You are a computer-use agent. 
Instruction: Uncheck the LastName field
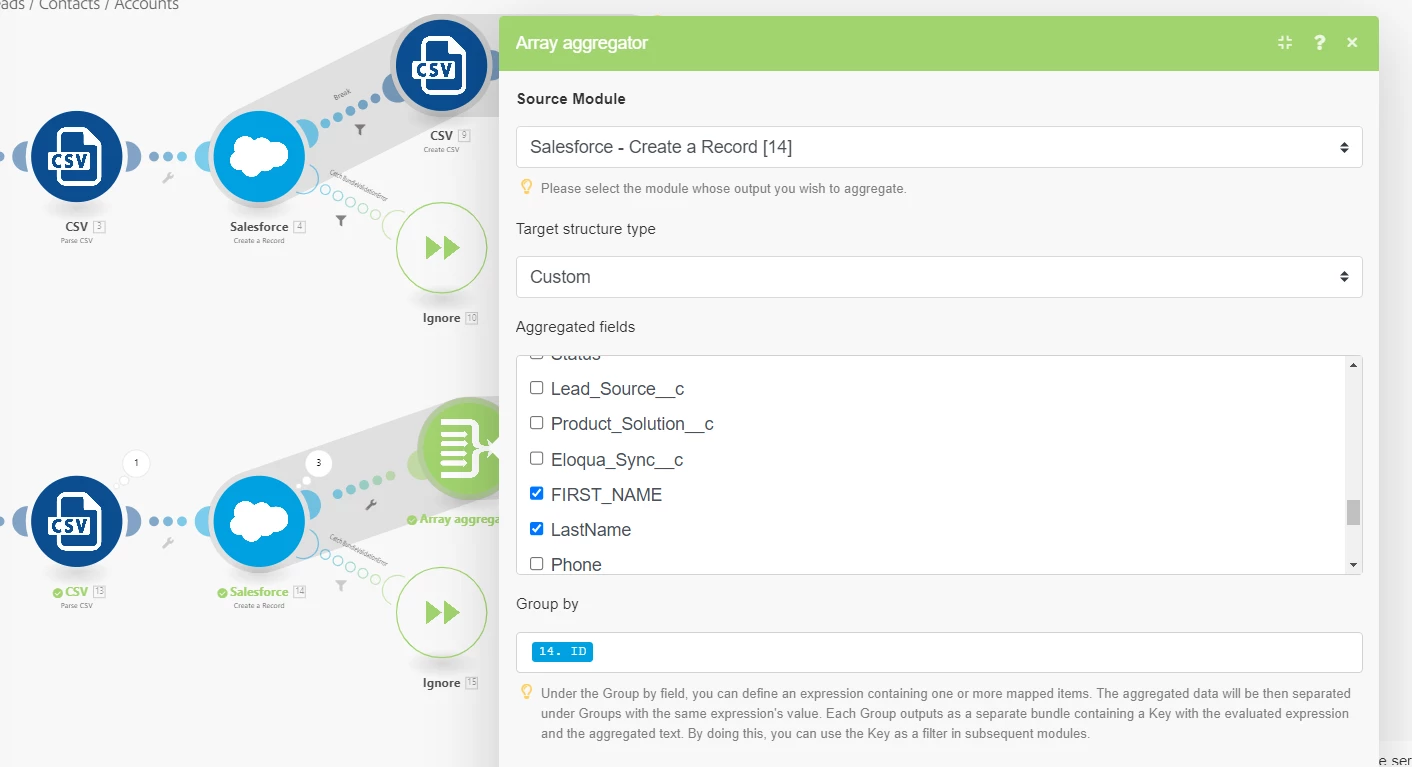537,528
